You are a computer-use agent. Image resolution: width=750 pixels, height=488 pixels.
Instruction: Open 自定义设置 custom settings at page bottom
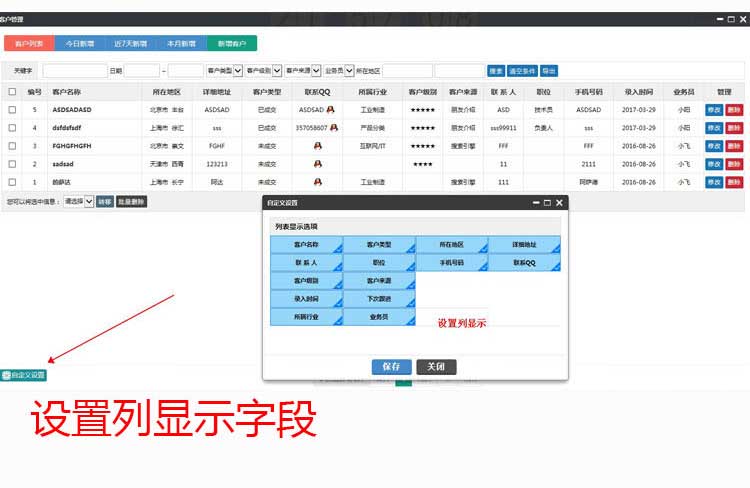(x=23, y=375)
